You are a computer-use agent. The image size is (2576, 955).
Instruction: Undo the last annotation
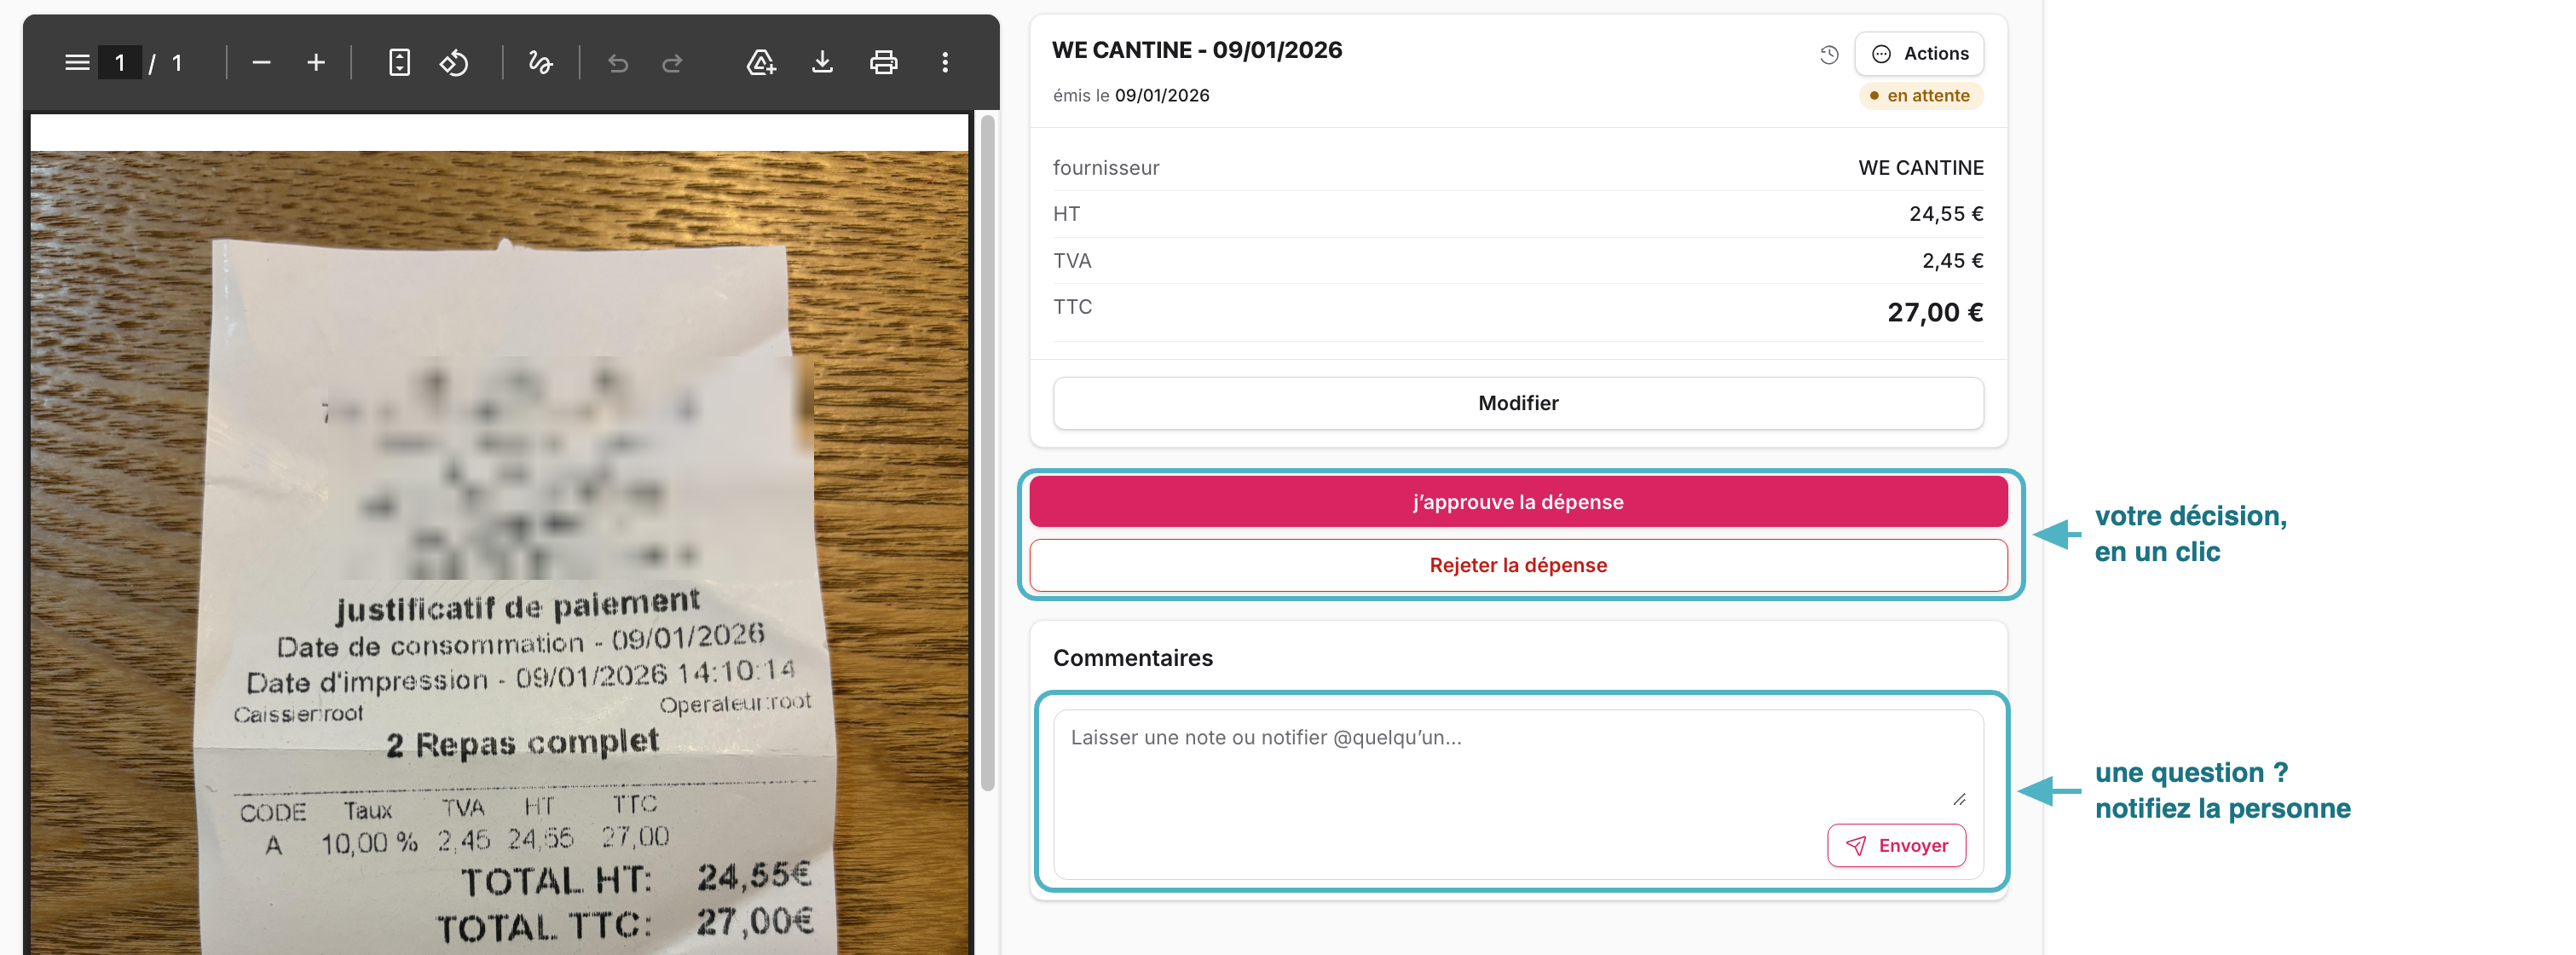click(618, 62)
